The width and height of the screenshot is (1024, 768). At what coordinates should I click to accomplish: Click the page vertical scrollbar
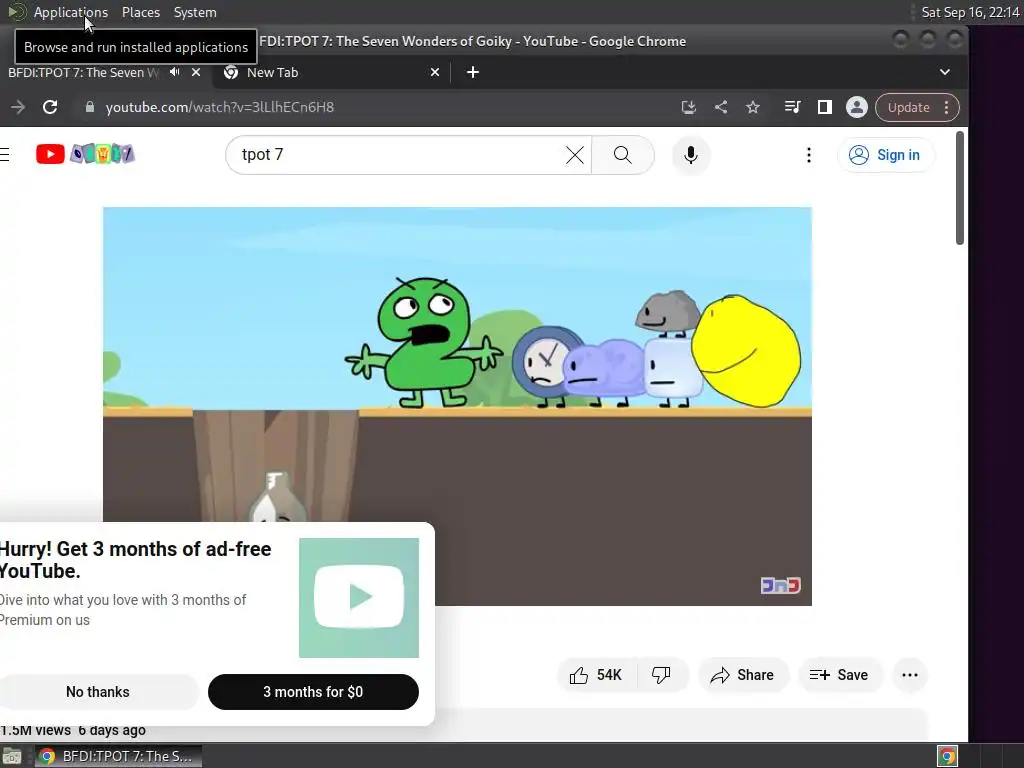(x=959, y=188)
